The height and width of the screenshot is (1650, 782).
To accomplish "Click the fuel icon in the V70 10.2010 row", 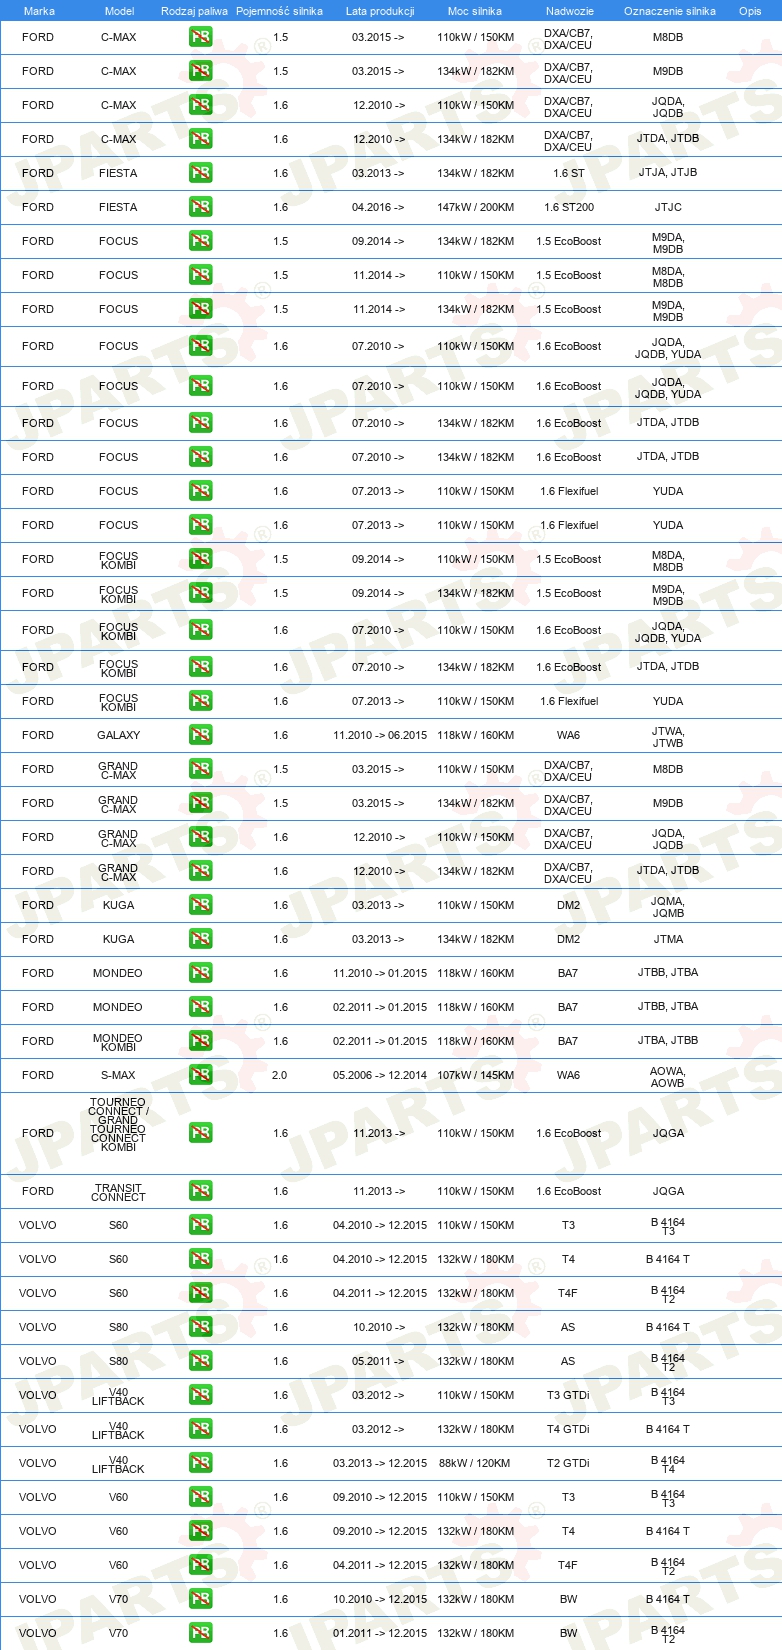I will [x=201, y=1599].
